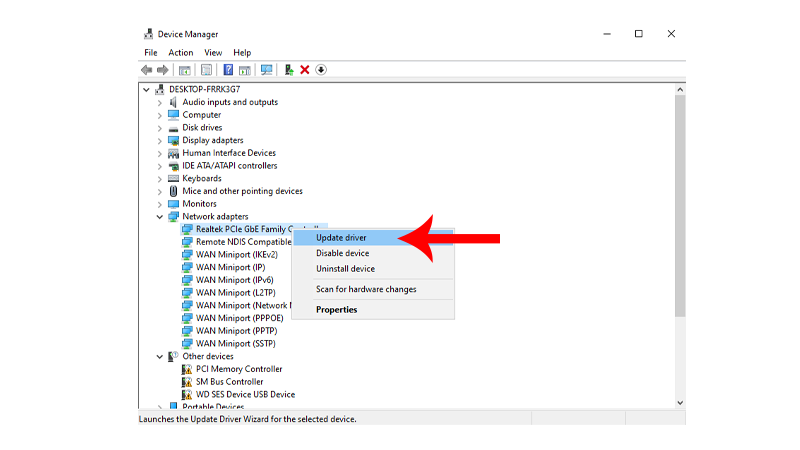The image size is (800, 450).
Task: Expand Mice and other pointing devices
Action: coord(160,192)
